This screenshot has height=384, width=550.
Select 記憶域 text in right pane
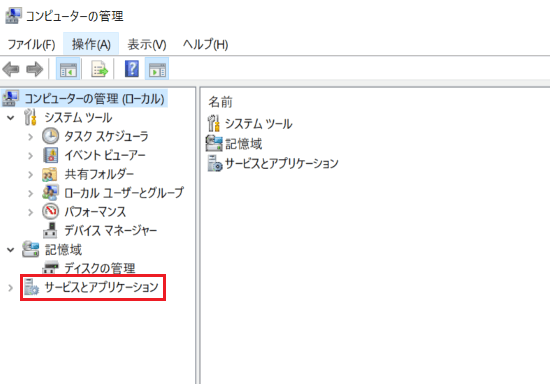(243, 144)
